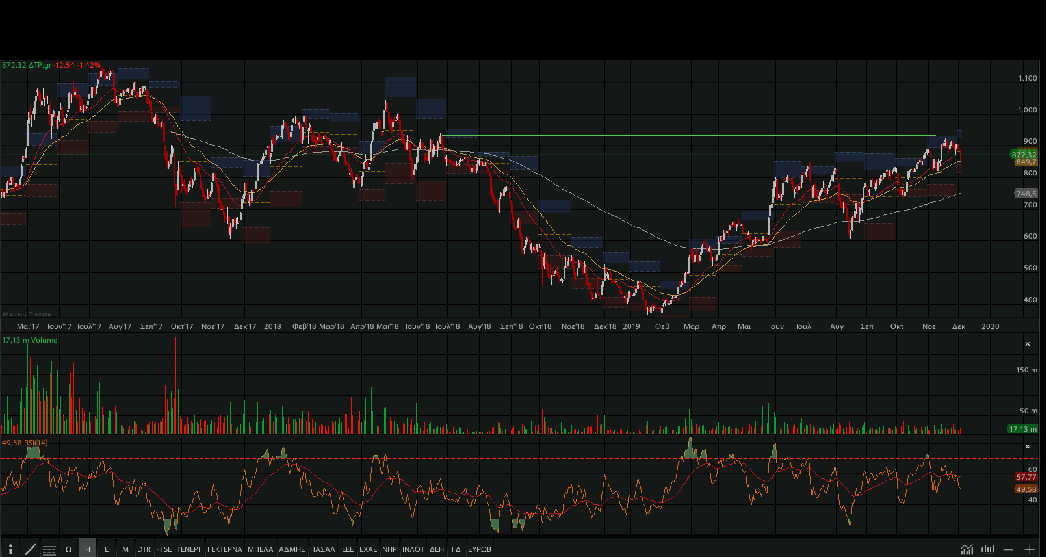Select the line drawing tool

[30, 549]
